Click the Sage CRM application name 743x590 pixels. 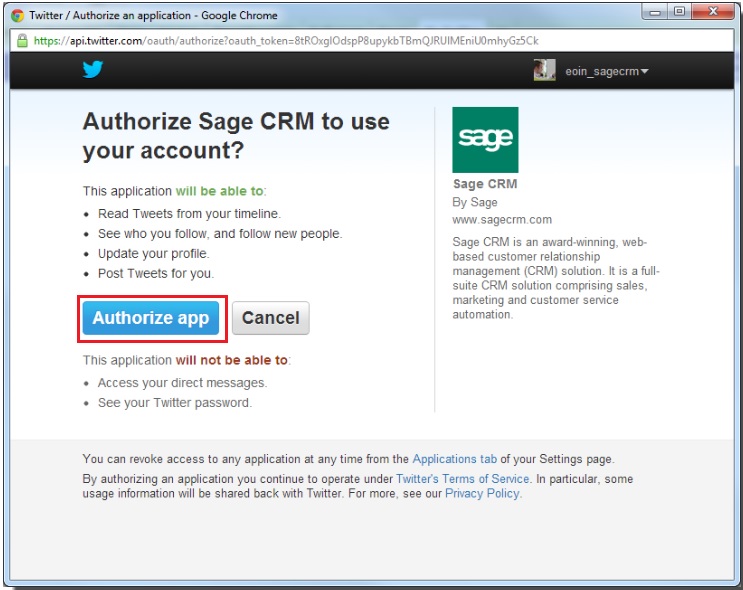pos(485,184)
